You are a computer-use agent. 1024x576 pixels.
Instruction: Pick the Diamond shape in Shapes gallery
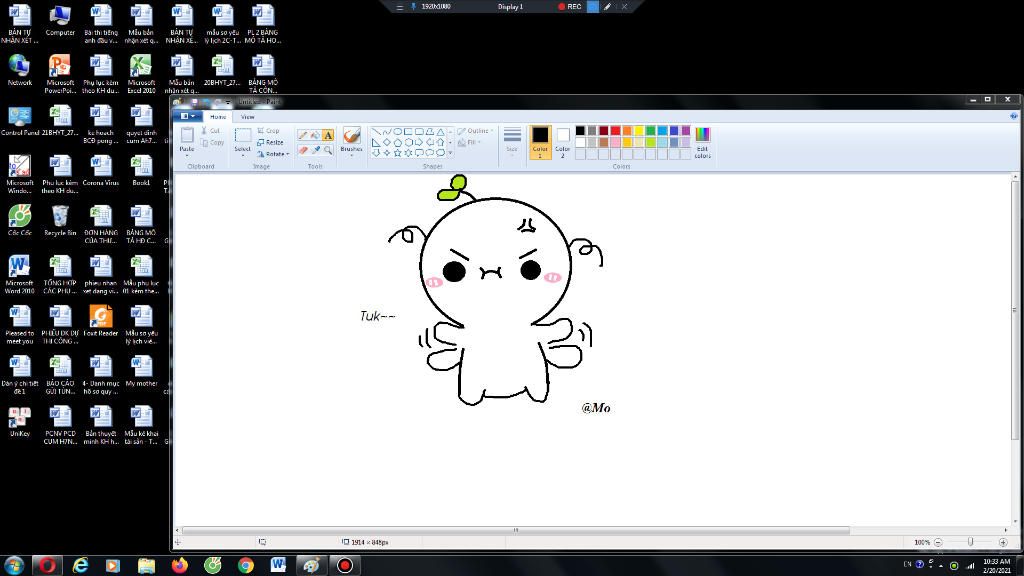387,142
